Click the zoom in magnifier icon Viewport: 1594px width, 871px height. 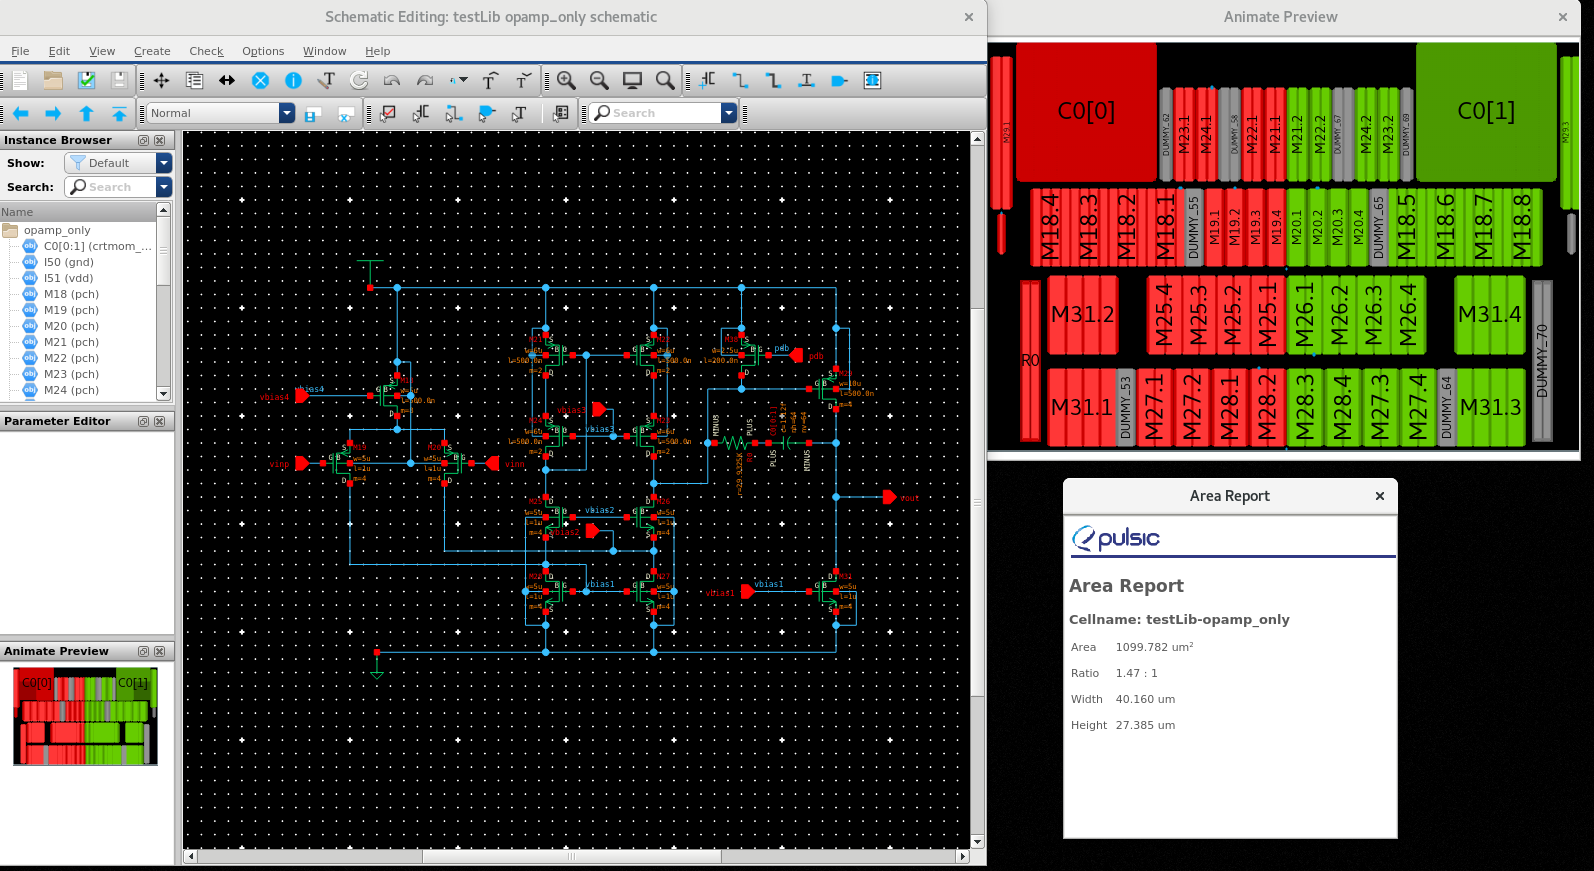[x=566, y=81]
